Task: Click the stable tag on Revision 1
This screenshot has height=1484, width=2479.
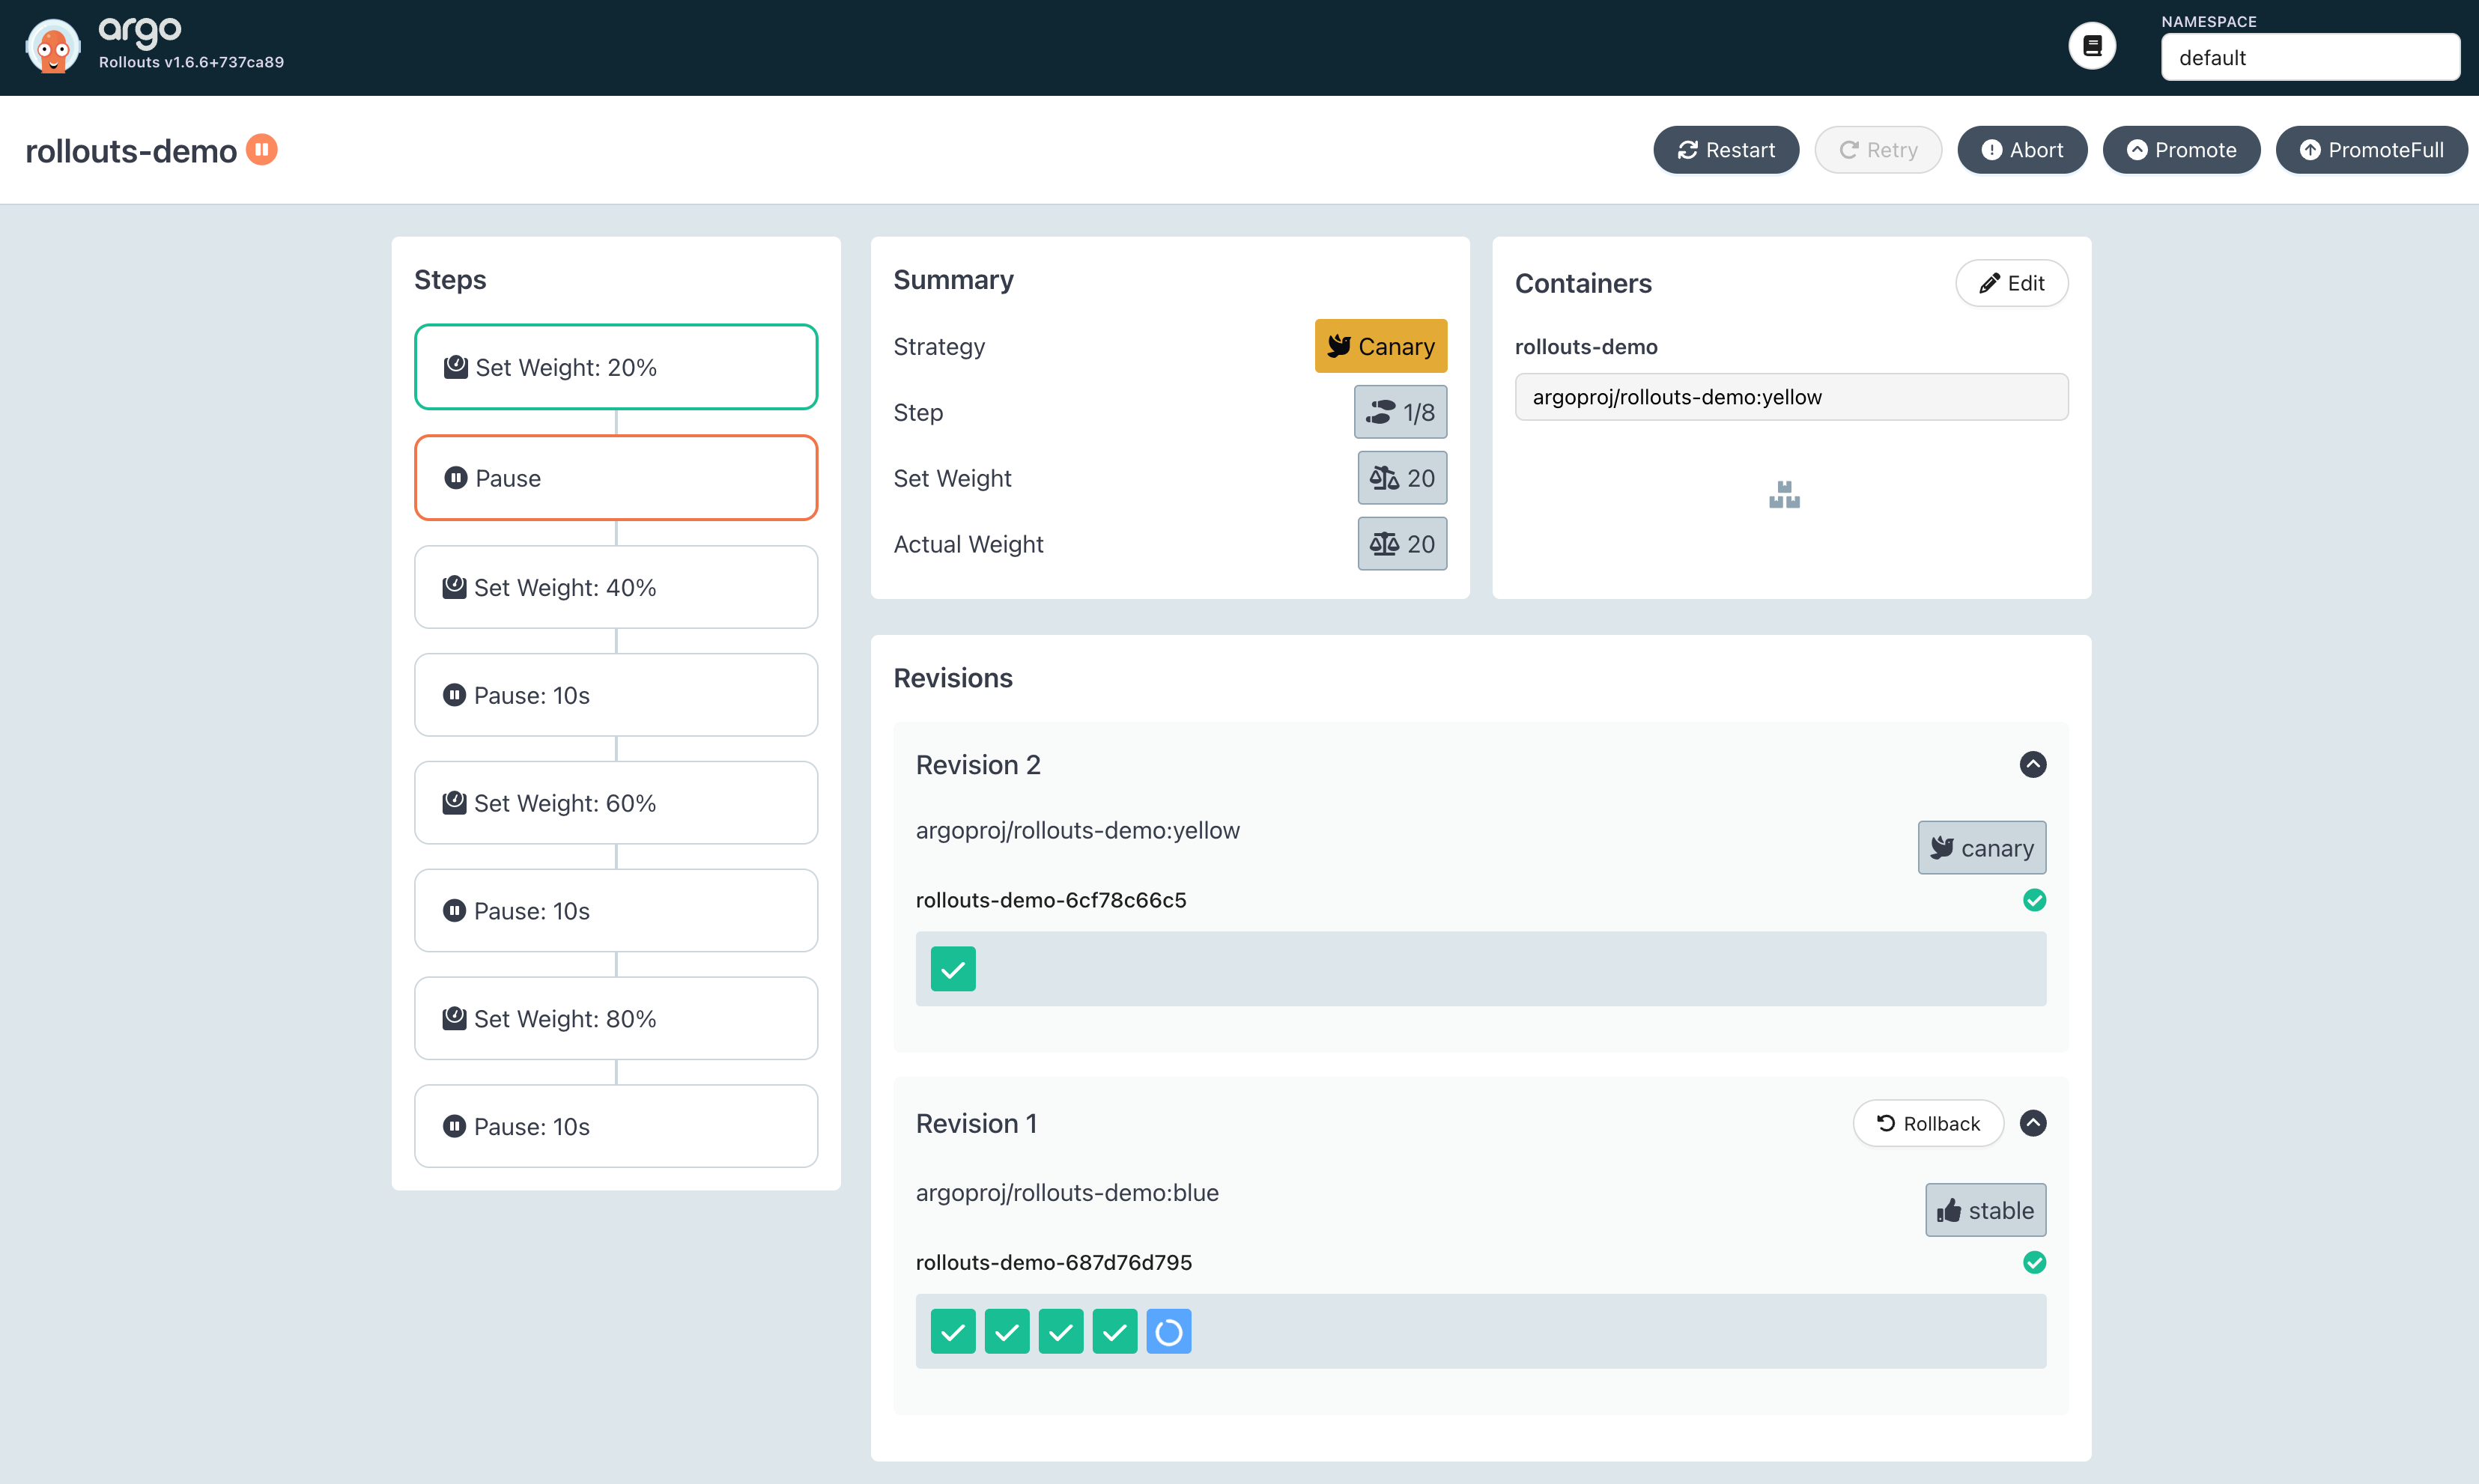Action: coord(1986,1211)
